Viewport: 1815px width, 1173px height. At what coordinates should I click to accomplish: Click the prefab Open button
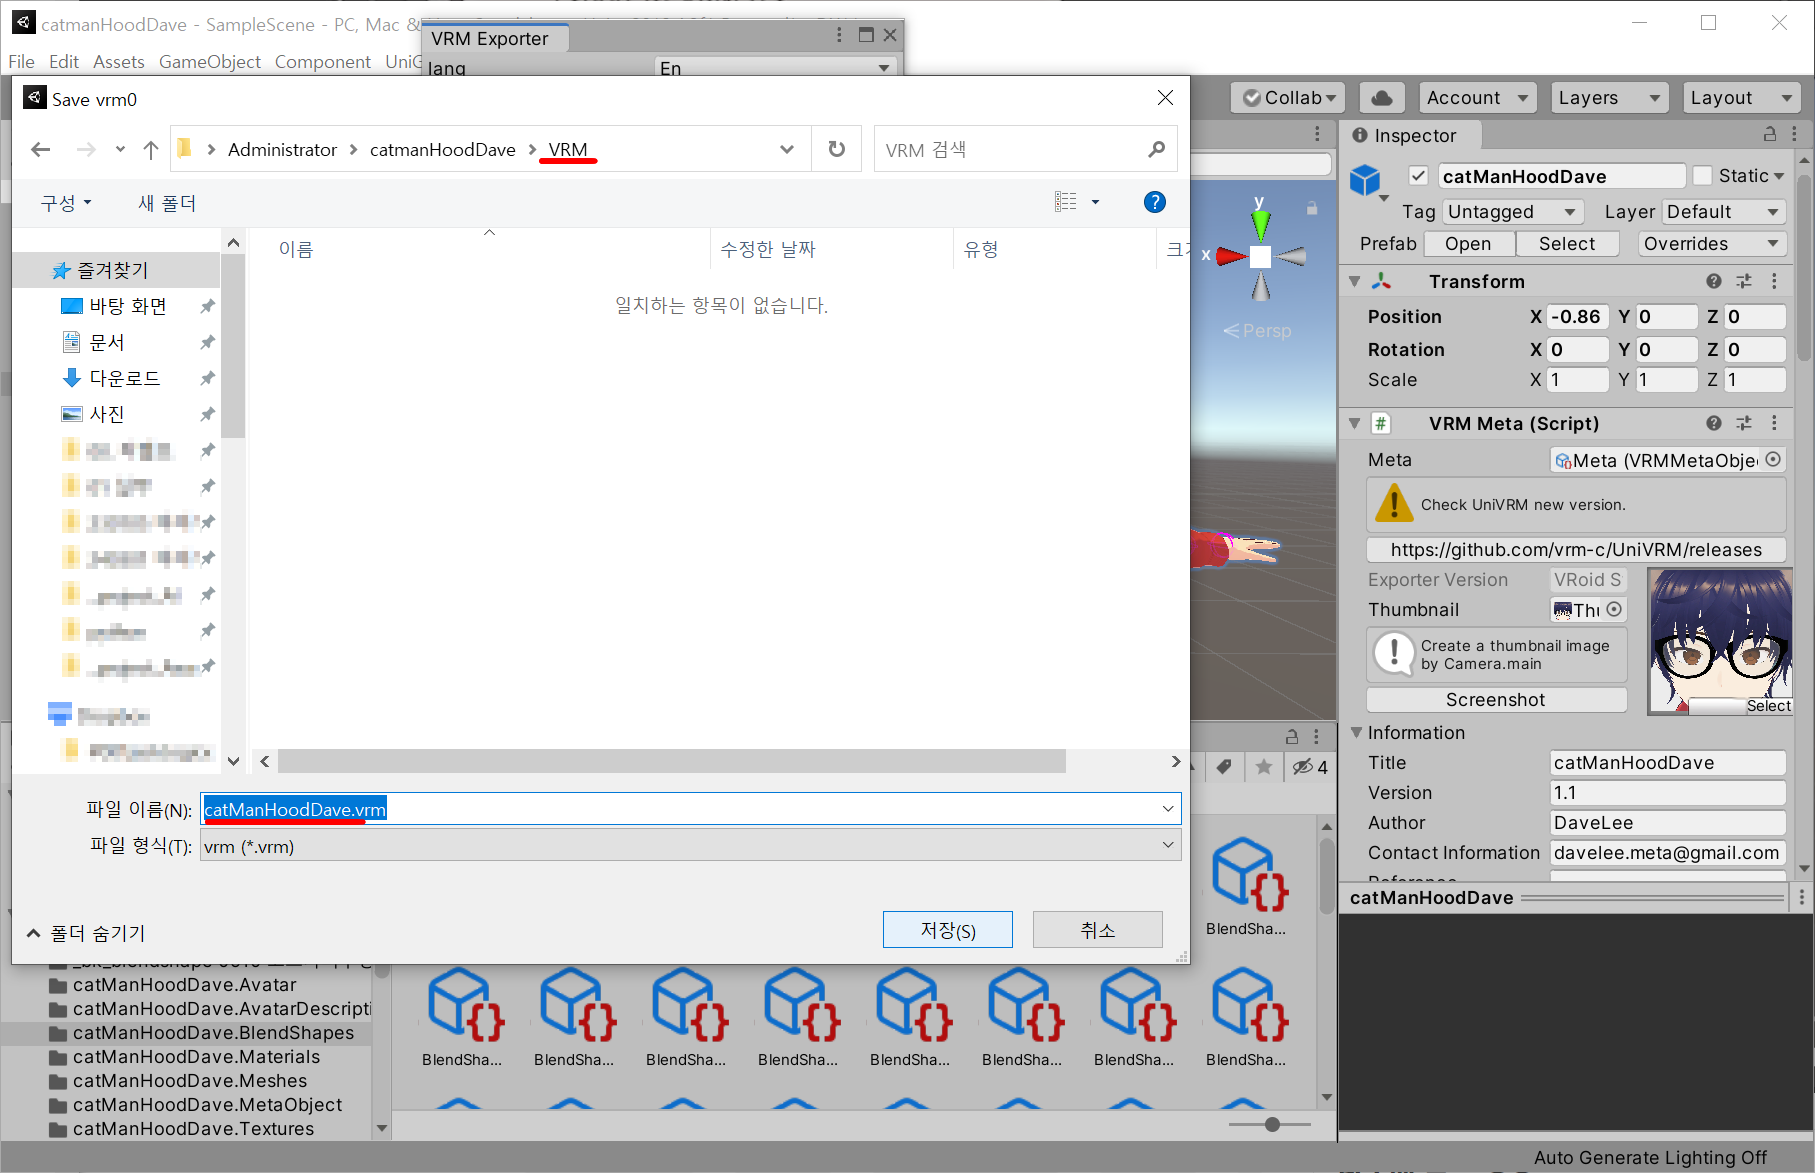tap(1468, 244)
